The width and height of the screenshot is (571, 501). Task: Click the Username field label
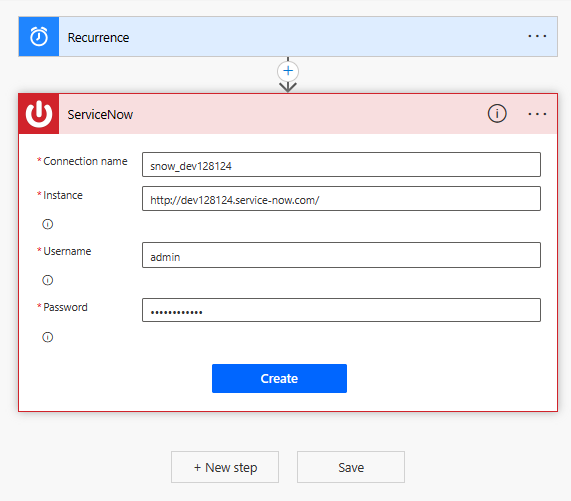67,251
